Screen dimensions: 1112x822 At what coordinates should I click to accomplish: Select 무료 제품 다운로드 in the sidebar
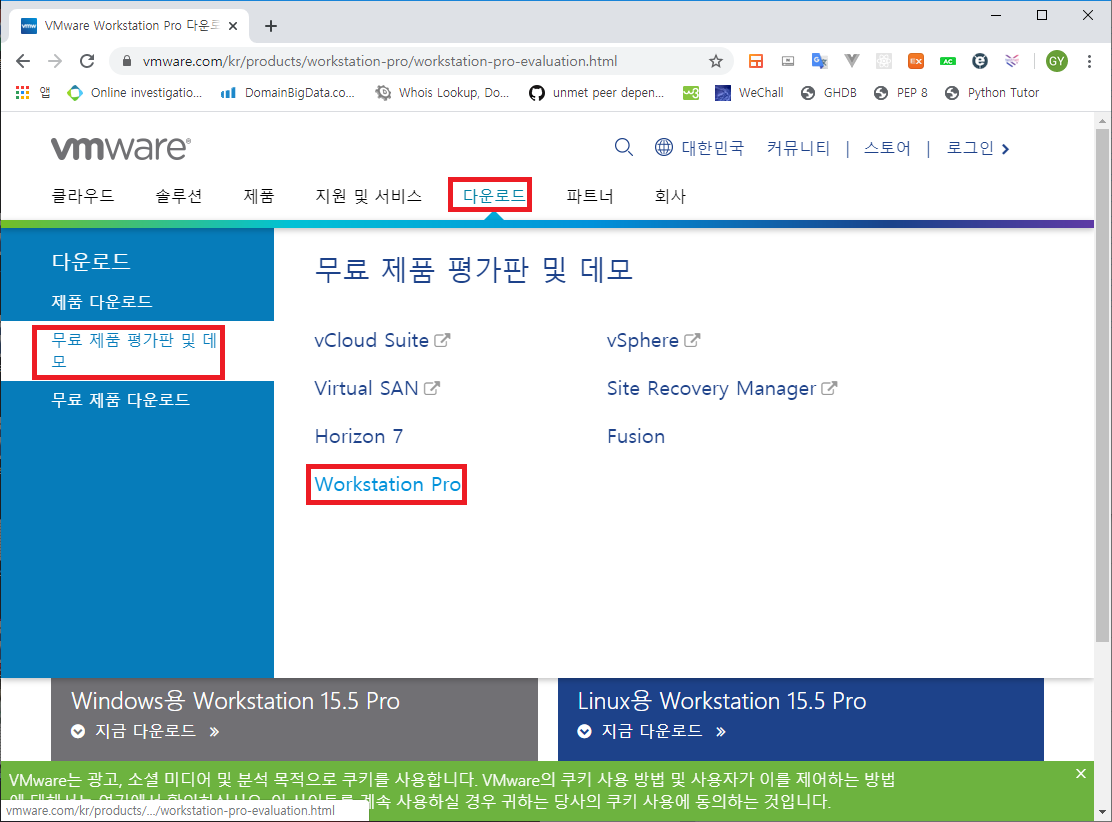pos(121,400)
